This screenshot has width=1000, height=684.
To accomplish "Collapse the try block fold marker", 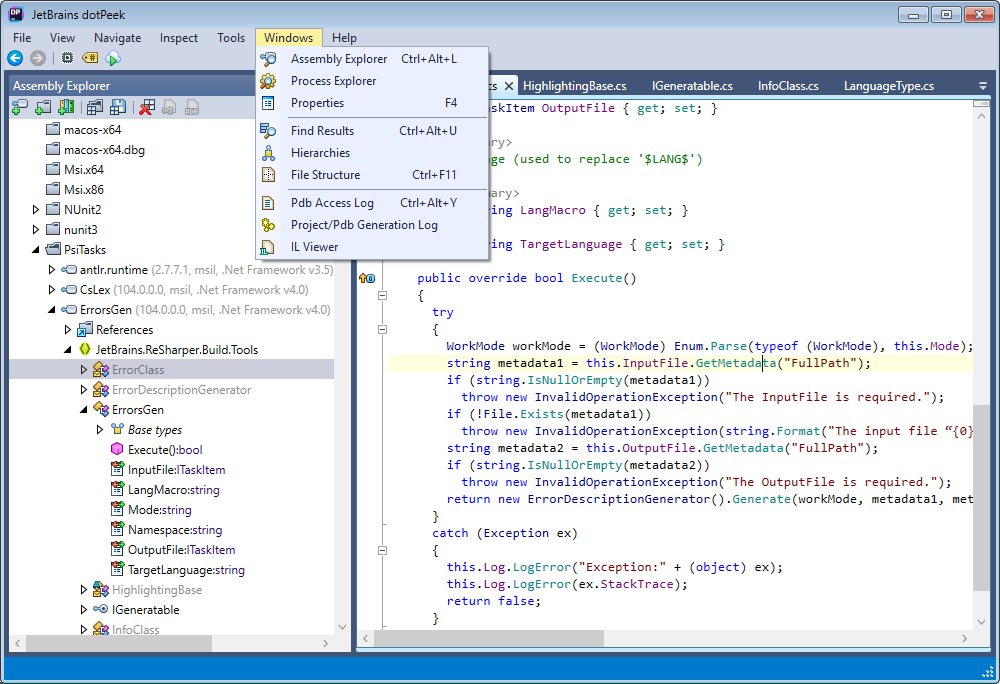I will pyautogui.click(x=382, y=330).
